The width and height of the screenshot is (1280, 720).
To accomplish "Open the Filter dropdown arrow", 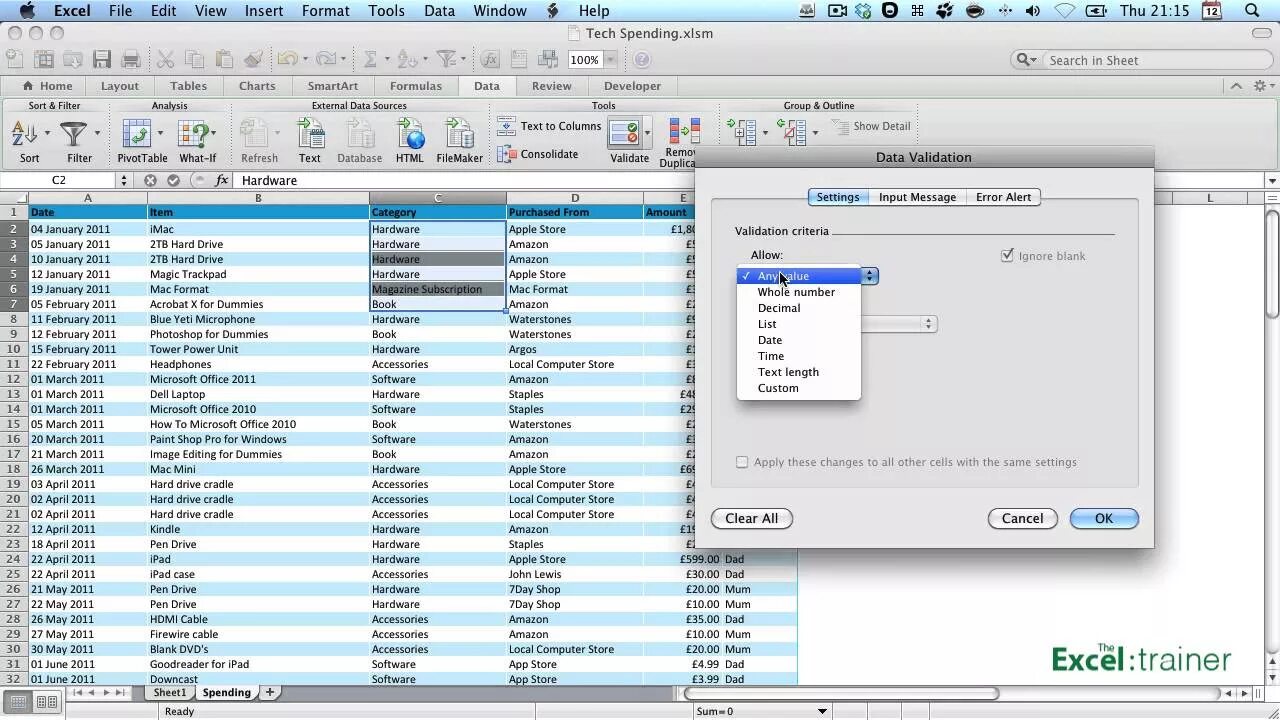I will (97, 132).
